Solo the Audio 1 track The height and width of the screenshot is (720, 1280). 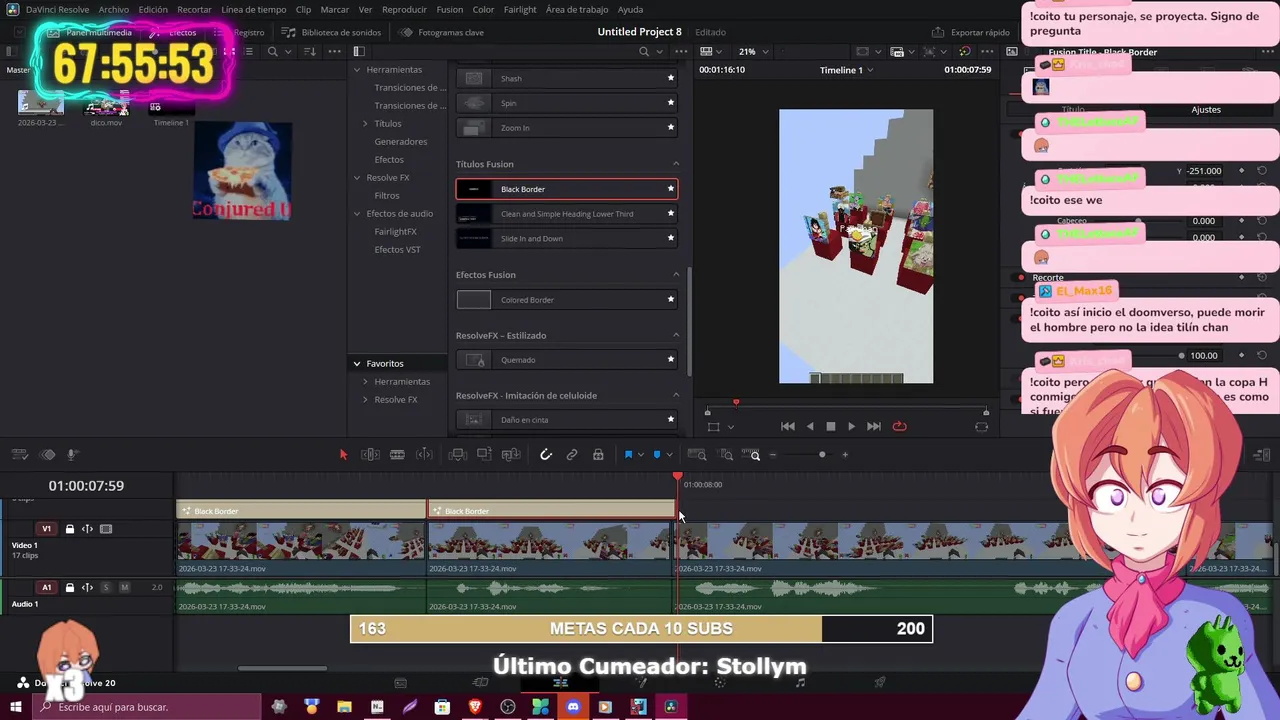[106, 588]
